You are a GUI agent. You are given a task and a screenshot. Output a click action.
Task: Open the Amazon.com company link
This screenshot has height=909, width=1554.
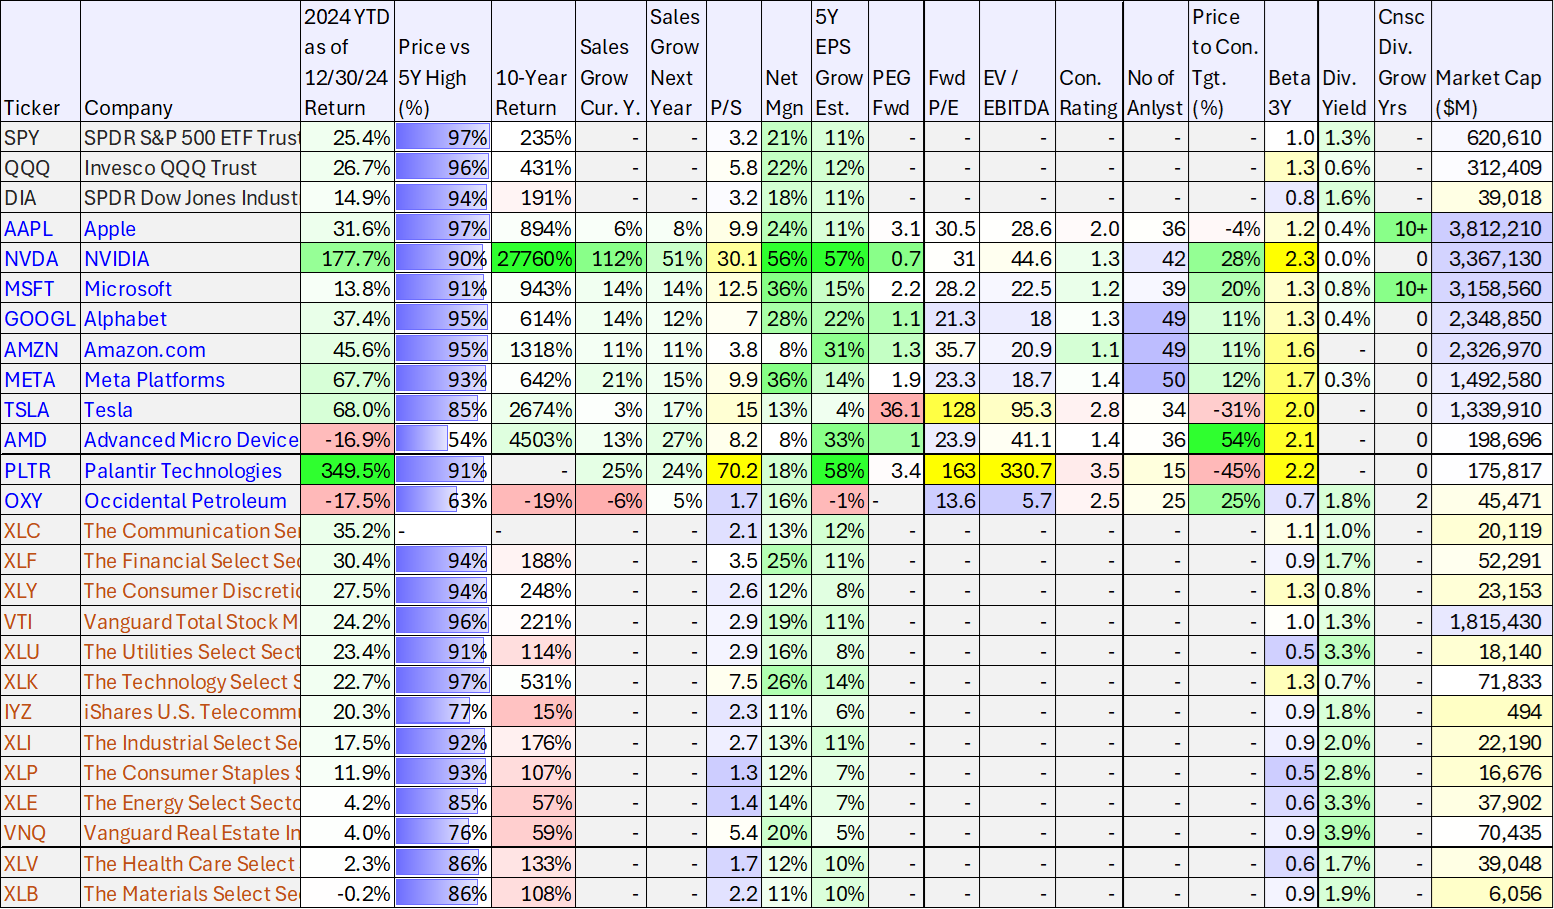[145, 350]
